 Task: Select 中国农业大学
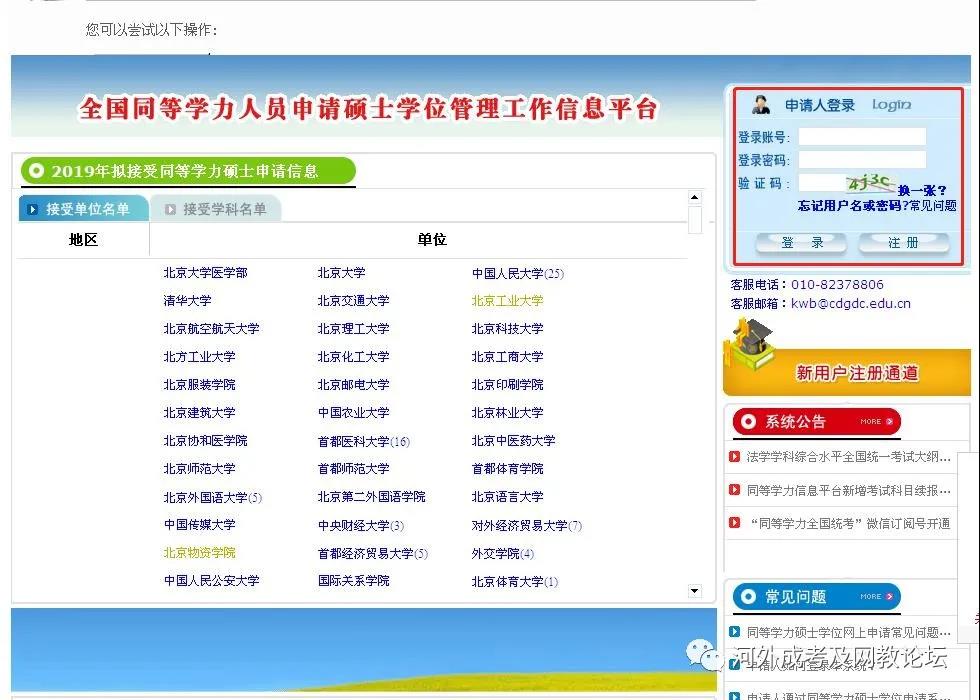point(353,413)
